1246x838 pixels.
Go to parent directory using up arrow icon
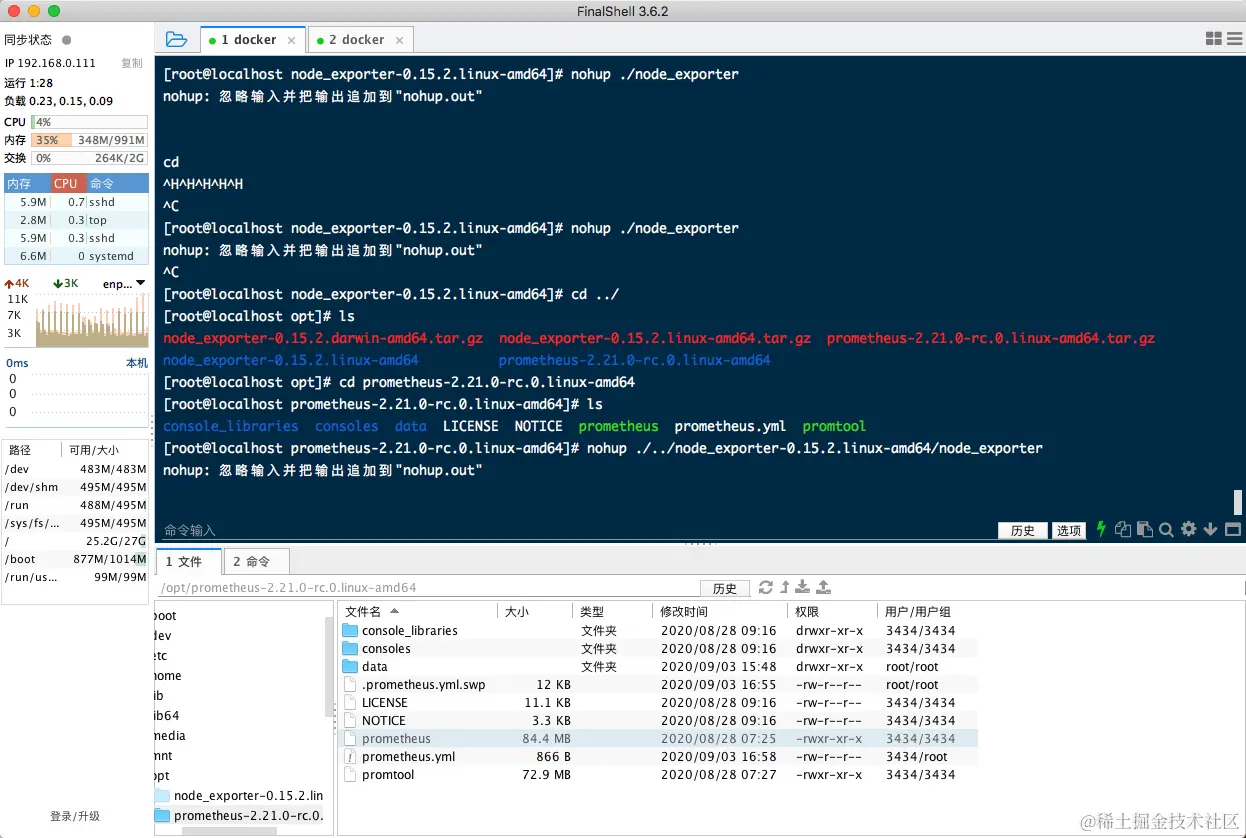(785, 587)
